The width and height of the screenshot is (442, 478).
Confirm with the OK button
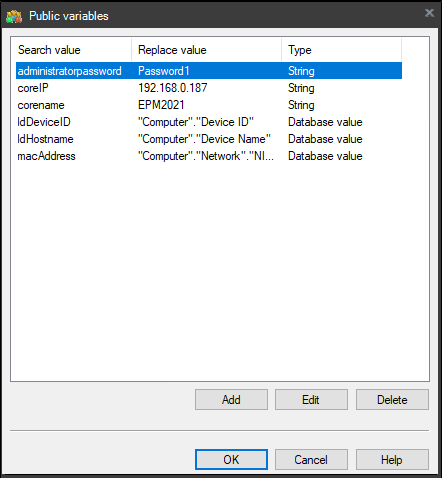click(231, 460)
